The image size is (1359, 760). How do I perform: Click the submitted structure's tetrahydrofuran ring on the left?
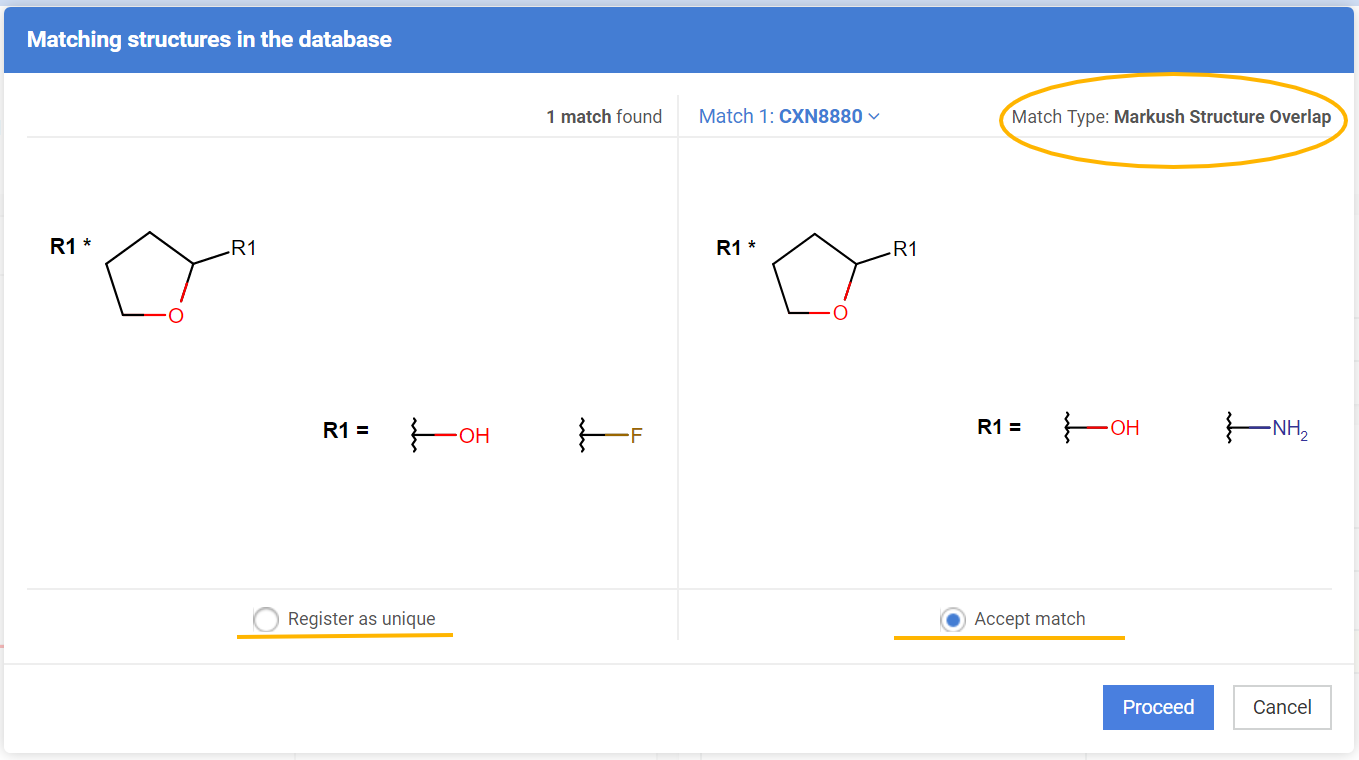click(150, 276)
